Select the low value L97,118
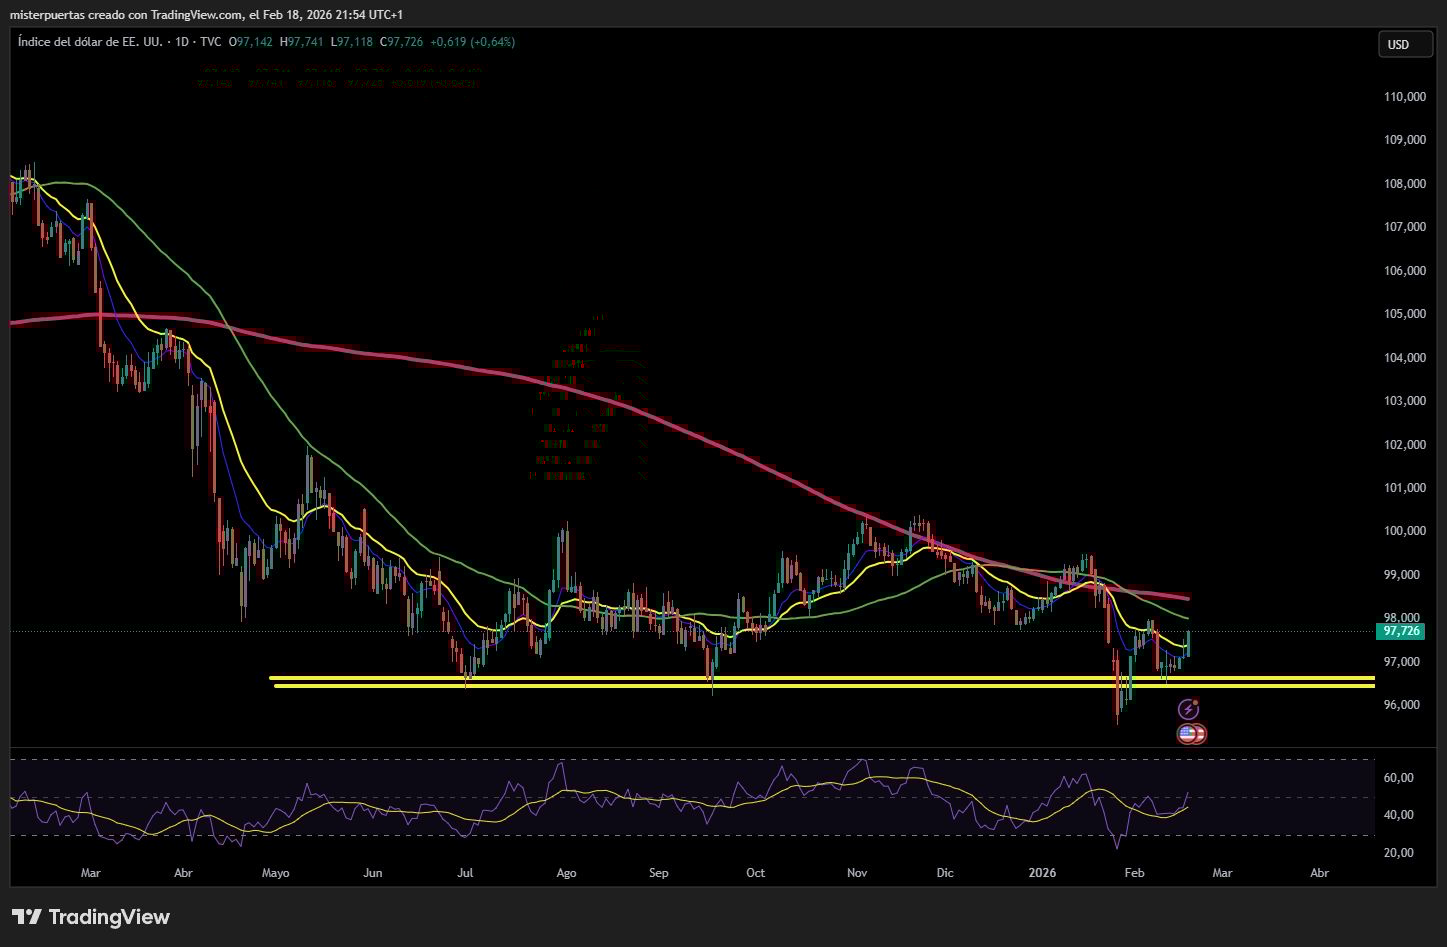The height and width of the screenshot is (947, 1447). pos(351,42)
